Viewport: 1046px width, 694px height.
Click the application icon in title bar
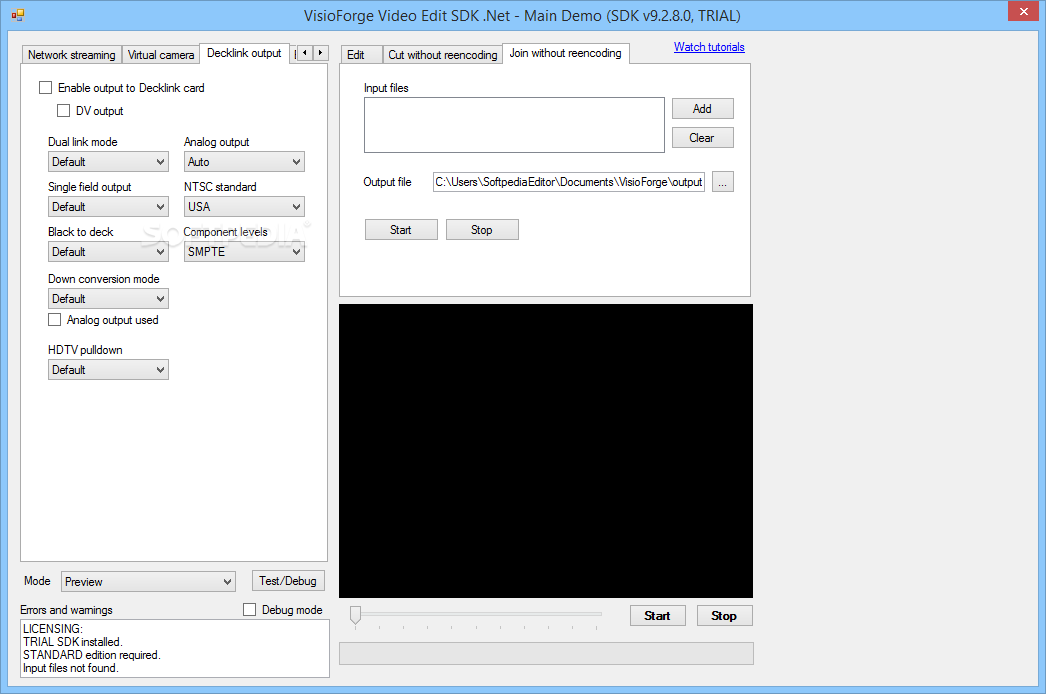click(x=18, y=15)
